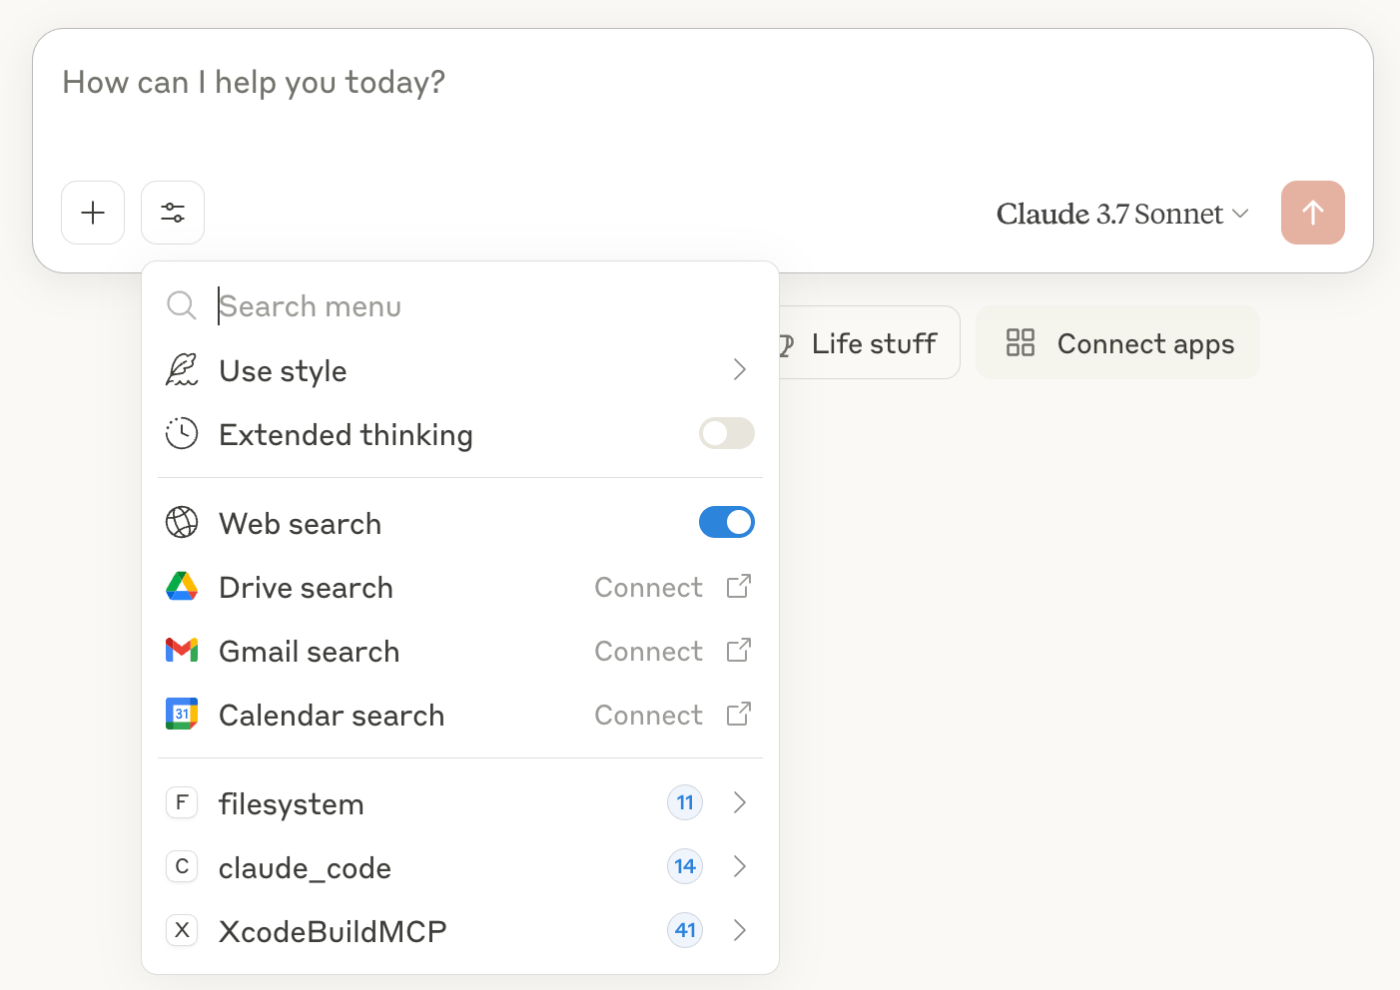Viewport: 1400px width, 990px height.
Task: Select Gmail search menu item
Action: pos(460,650)
